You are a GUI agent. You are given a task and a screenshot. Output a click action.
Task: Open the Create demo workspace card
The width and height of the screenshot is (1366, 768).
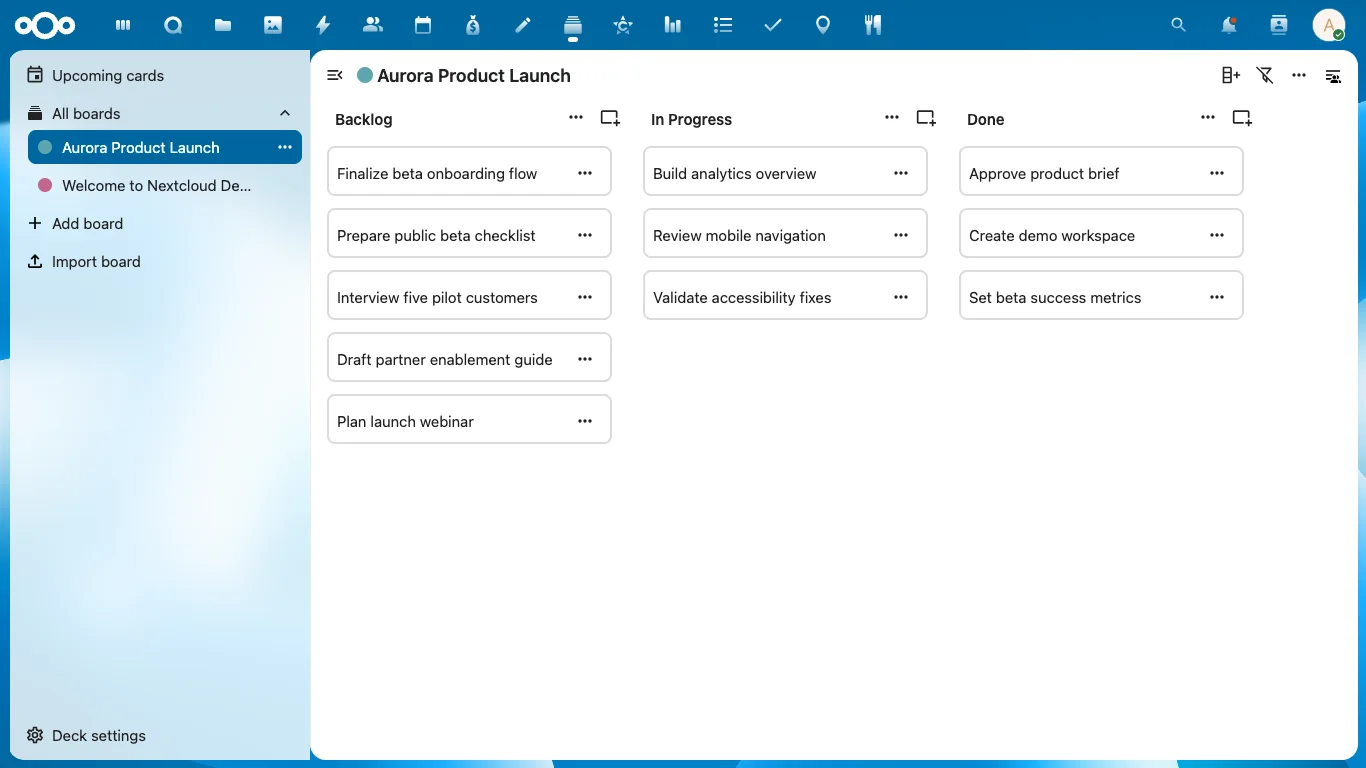[1101, 233]
